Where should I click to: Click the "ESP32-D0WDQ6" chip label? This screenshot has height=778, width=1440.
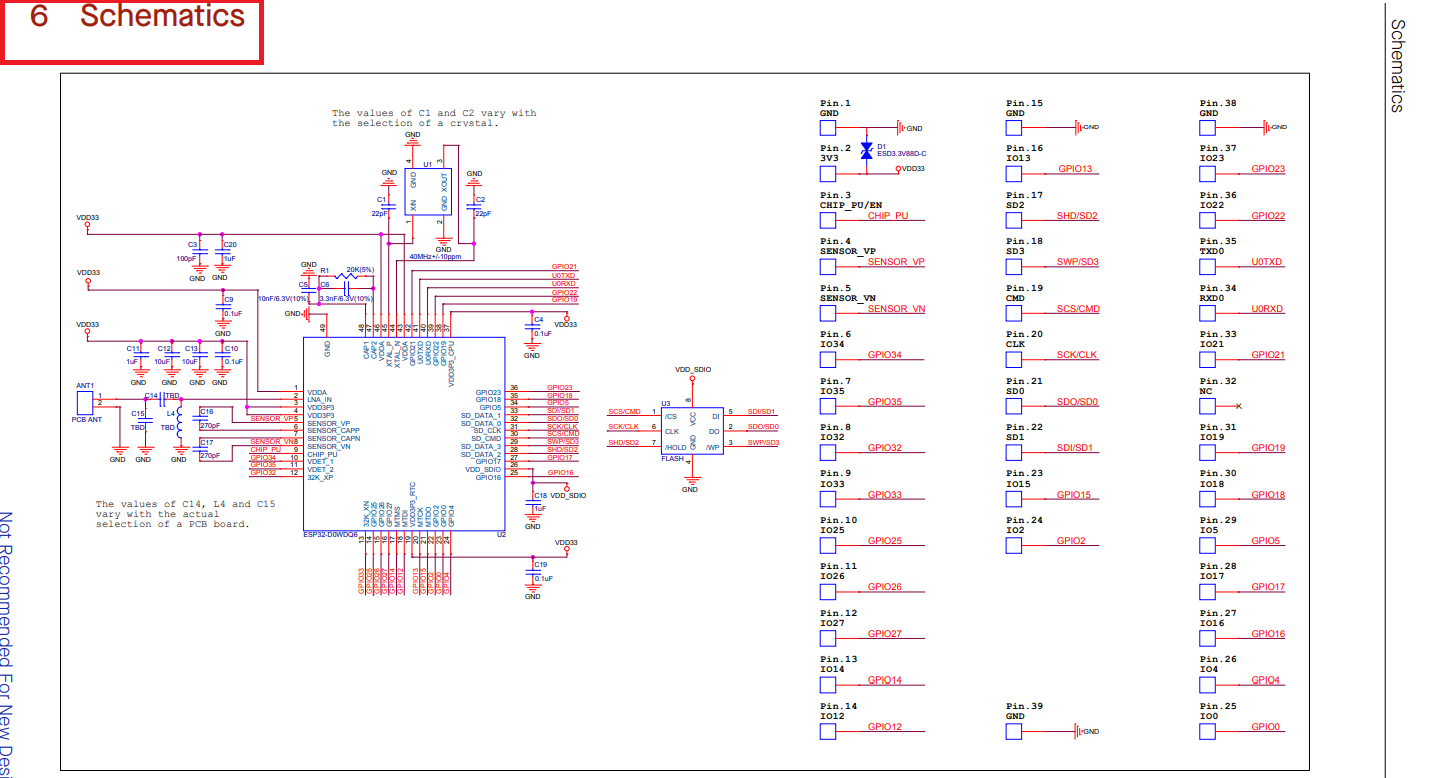coord(330,534)
